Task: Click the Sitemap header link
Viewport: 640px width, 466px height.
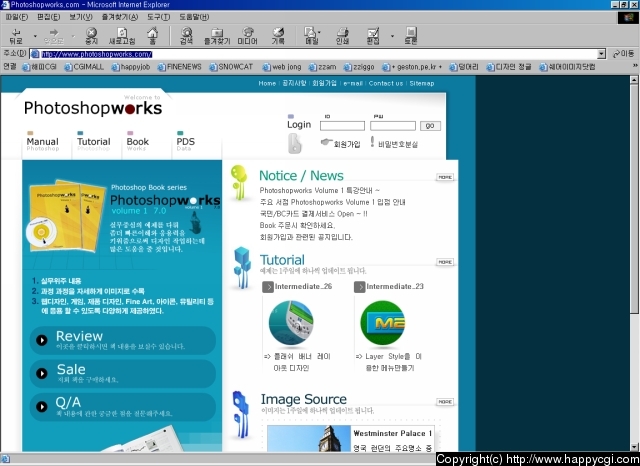Action: [x=422, y=83]
